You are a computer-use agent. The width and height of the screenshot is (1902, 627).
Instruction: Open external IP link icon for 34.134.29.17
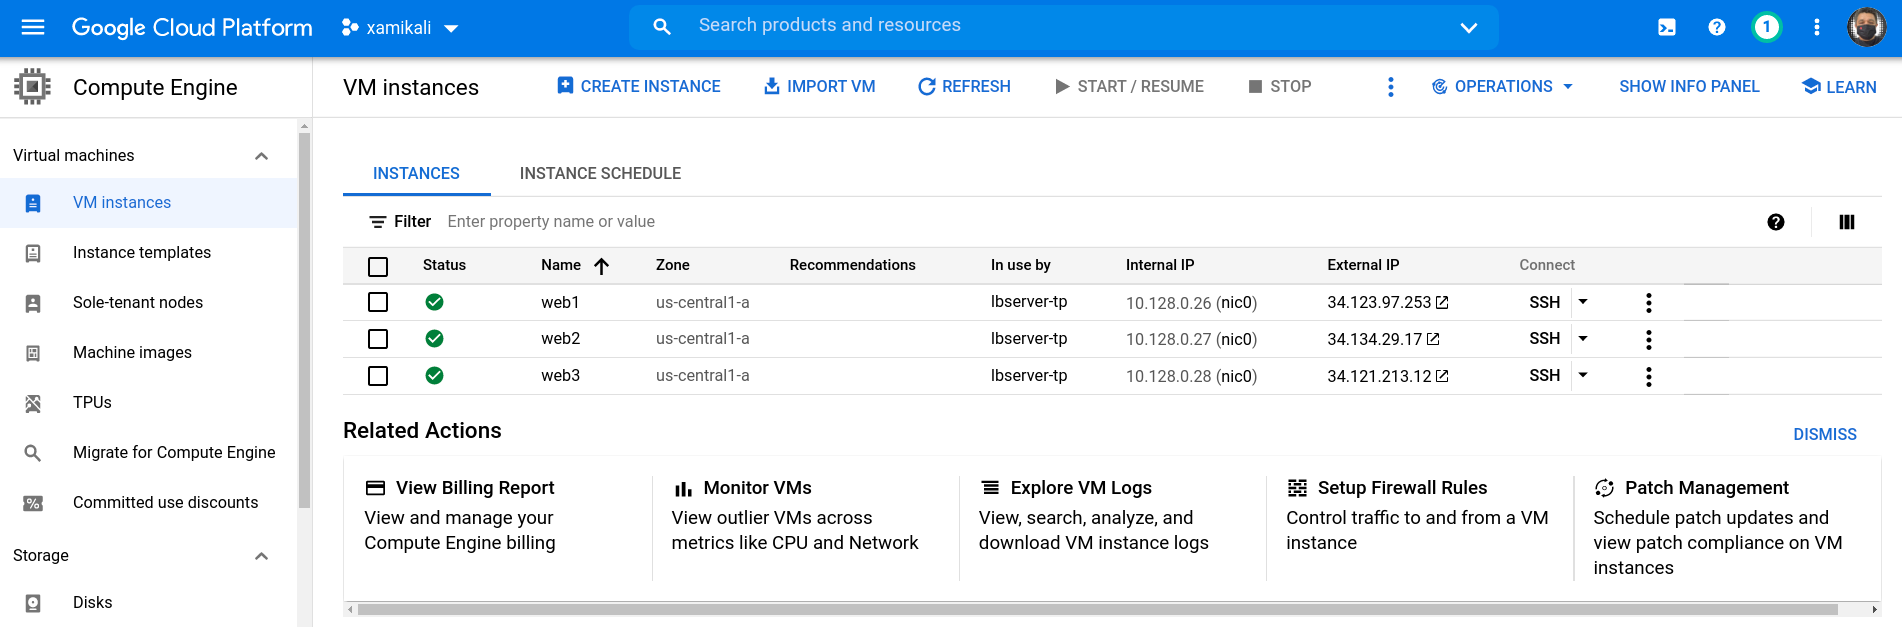click(x=1433, y=339)
